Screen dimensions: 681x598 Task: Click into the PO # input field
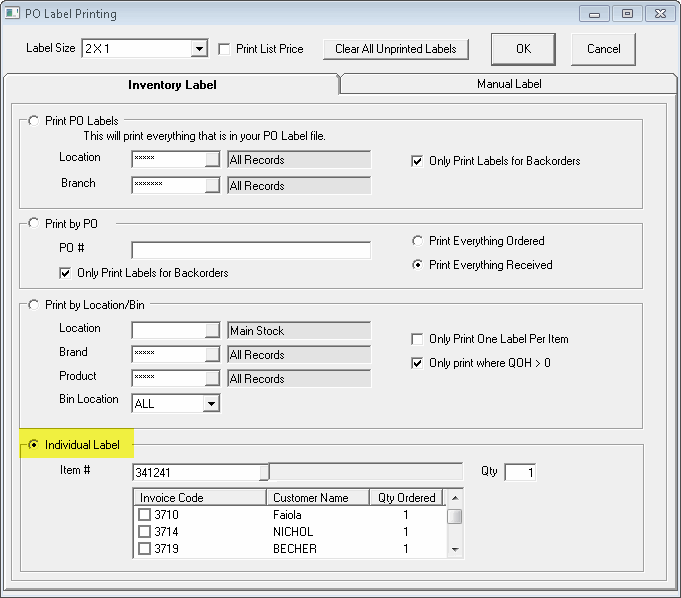point(250,250)
